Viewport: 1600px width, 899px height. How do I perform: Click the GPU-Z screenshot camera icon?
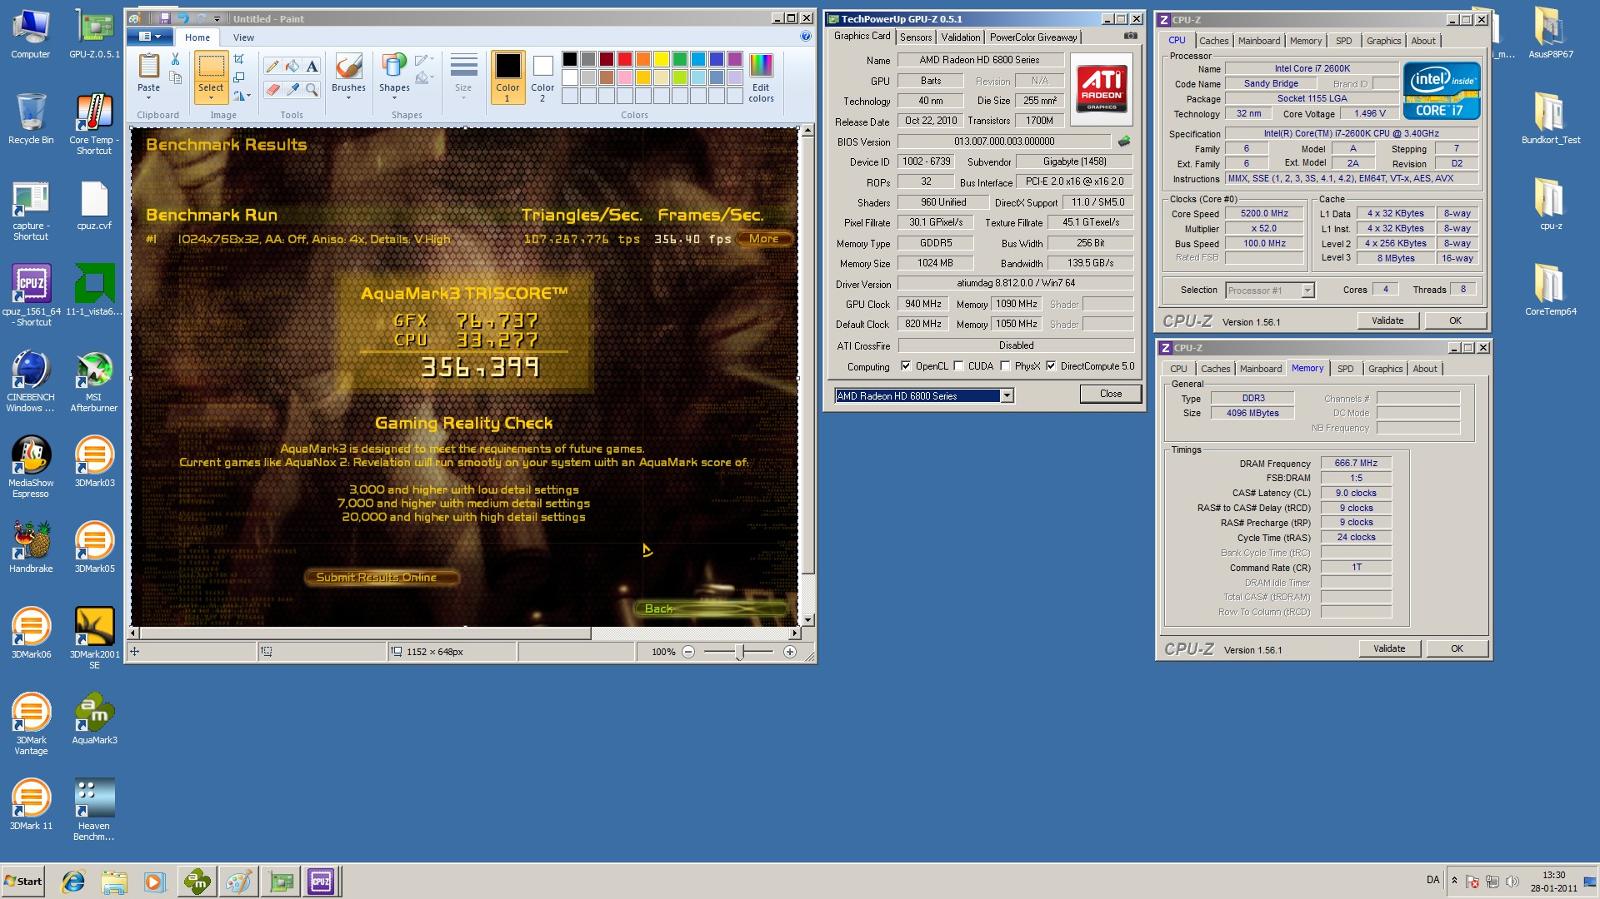1130,36
